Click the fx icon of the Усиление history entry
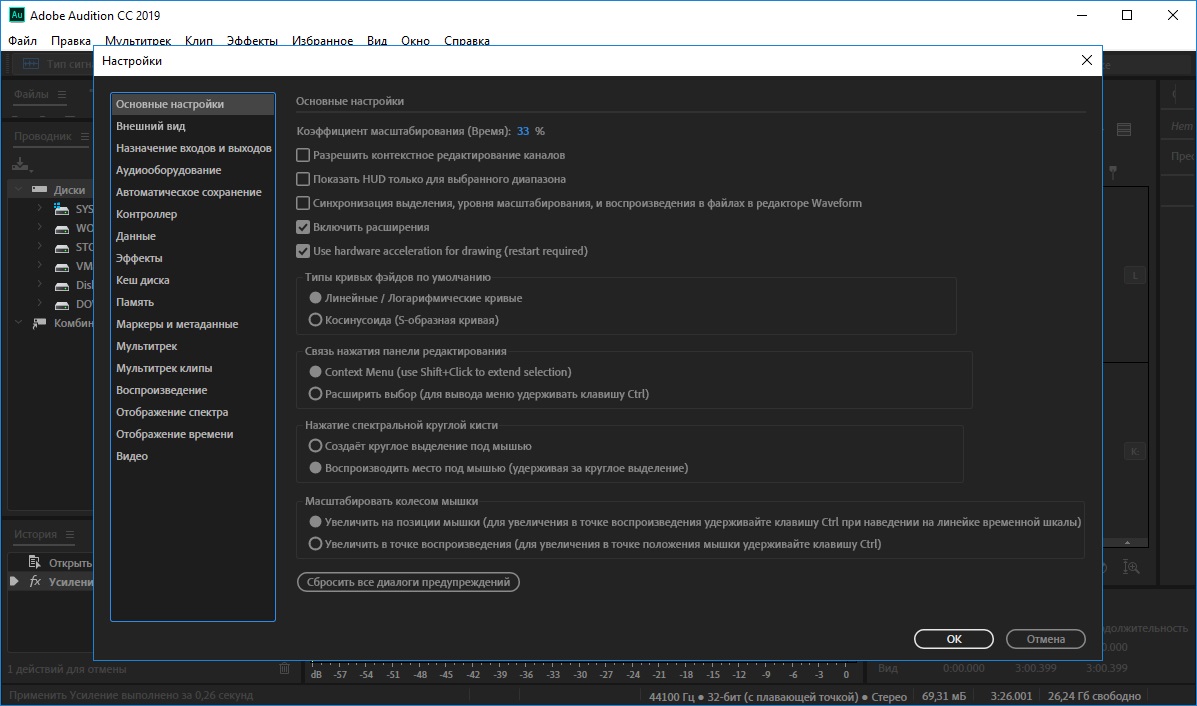This screenshot has width=1197, height=706. [35, 582]
